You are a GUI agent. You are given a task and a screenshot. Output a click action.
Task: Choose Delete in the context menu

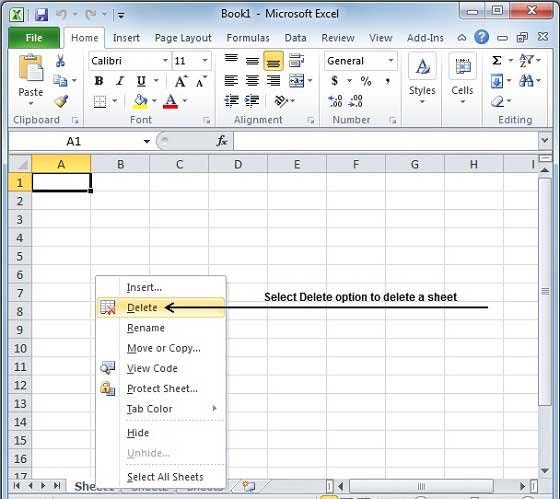click(161, 308)
